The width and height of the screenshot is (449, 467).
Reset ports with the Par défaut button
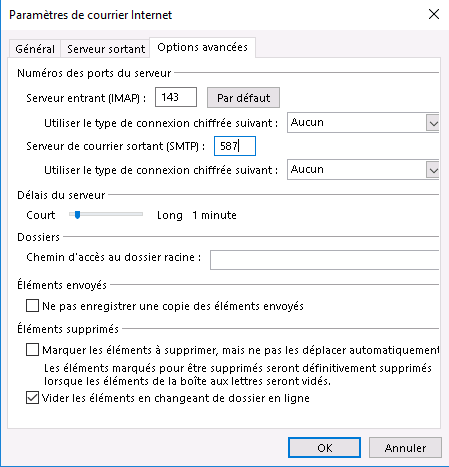click(243, 98)
